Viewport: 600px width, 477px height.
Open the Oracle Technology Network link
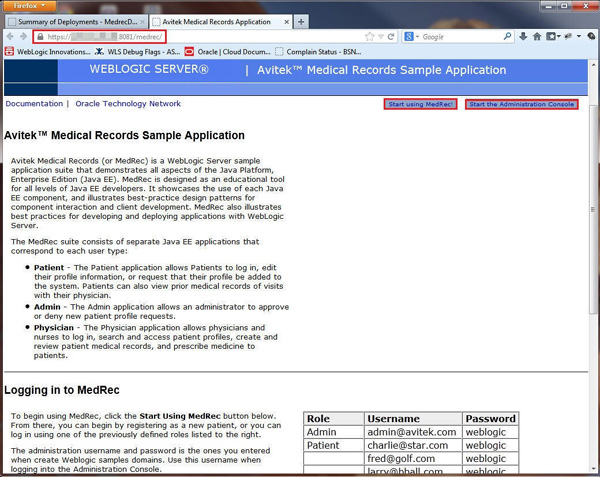[128, 104]
